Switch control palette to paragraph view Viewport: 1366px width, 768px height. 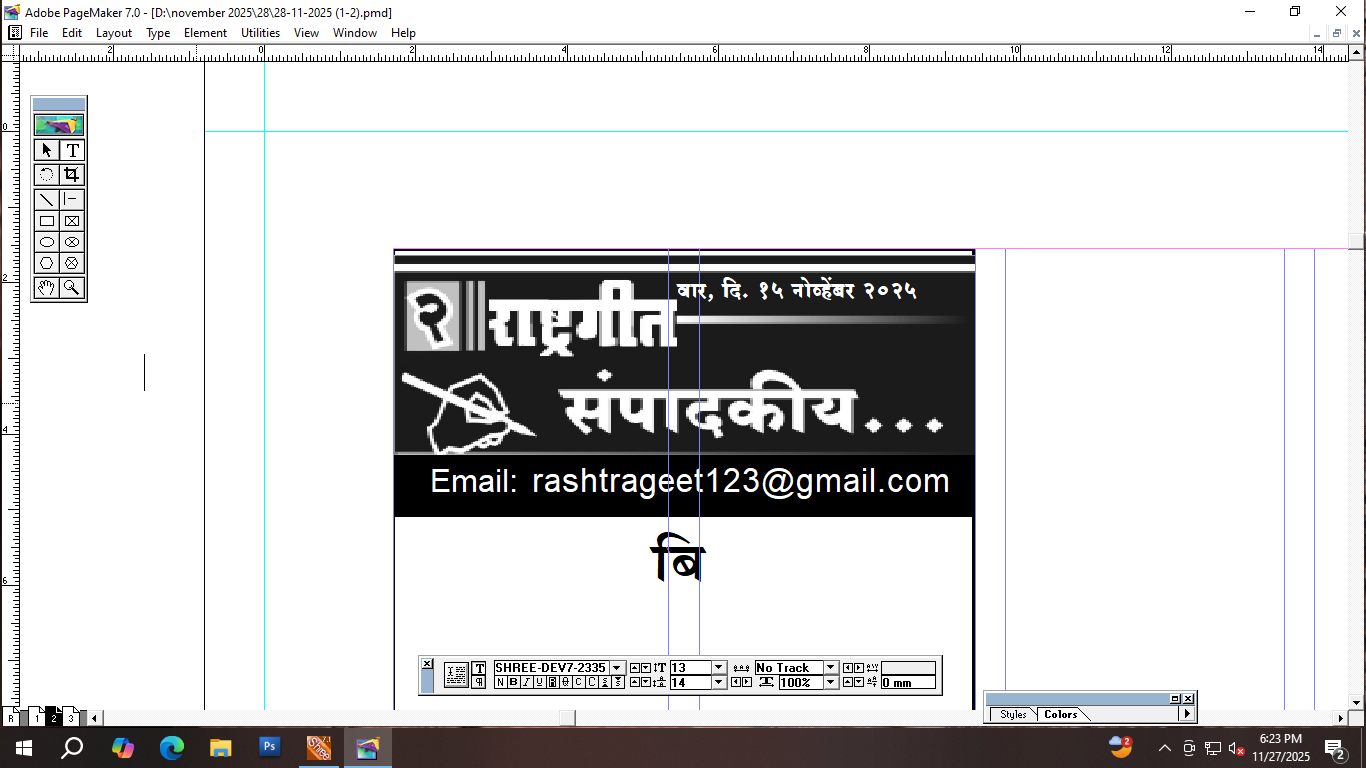coord(479,682)
